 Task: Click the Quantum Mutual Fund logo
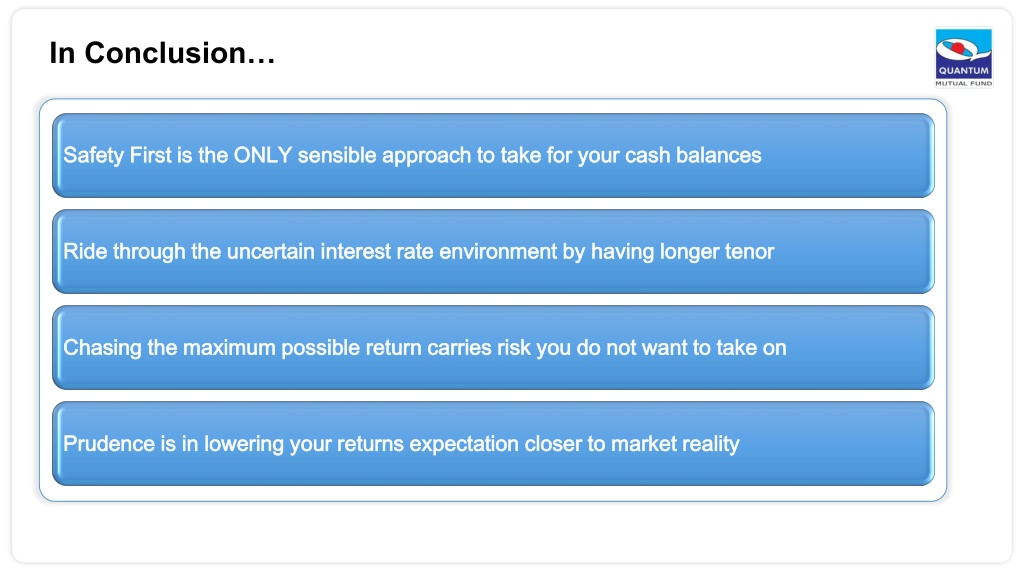coord(963,57)
